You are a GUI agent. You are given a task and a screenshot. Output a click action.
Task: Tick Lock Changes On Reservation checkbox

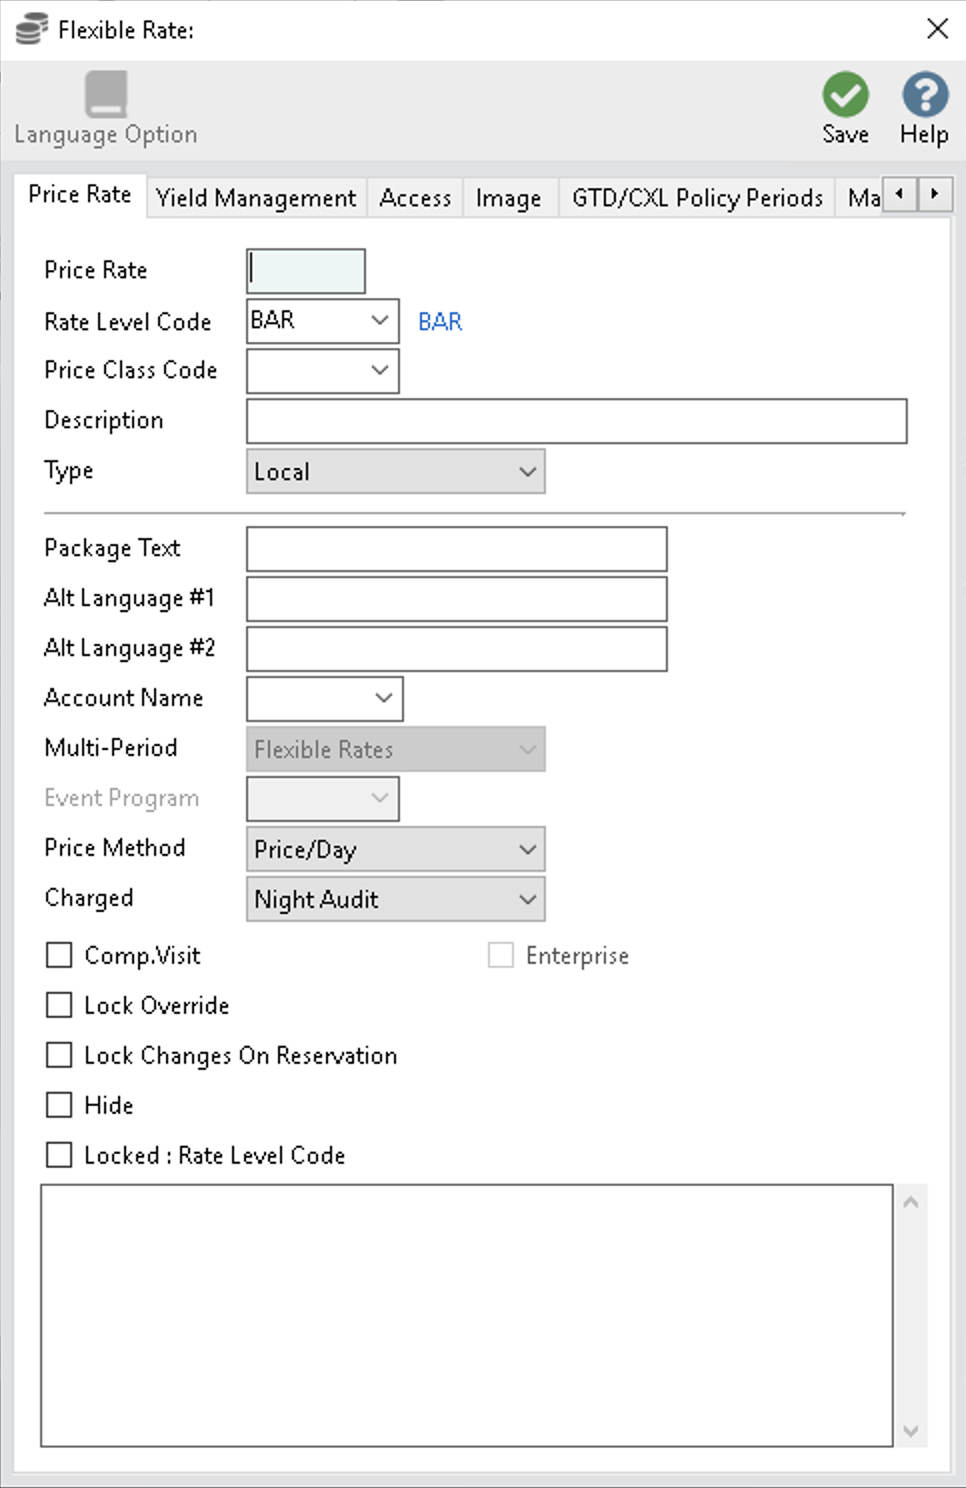[x=60, y=1055]
